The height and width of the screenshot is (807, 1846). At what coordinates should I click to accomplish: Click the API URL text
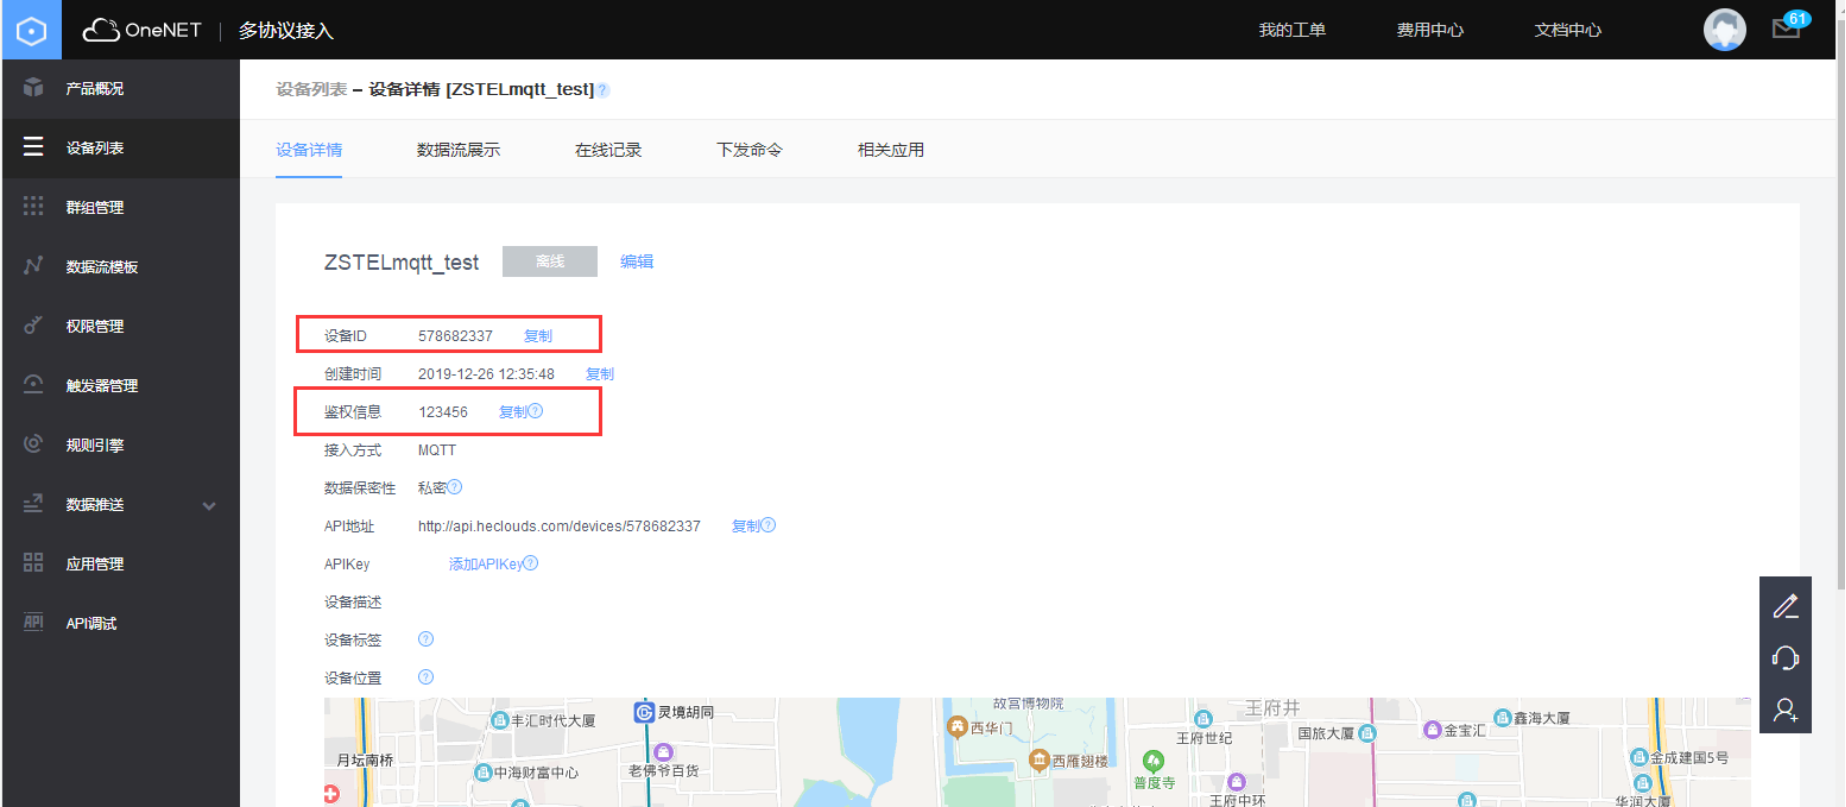[x=559, y=526]
